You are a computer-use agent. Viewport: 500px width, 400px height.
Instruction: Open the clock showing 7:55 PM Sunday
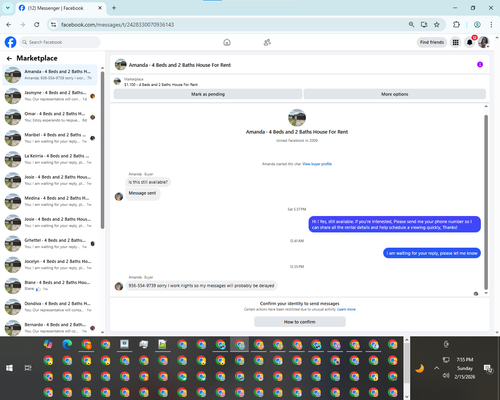click(x=465, y=368)
